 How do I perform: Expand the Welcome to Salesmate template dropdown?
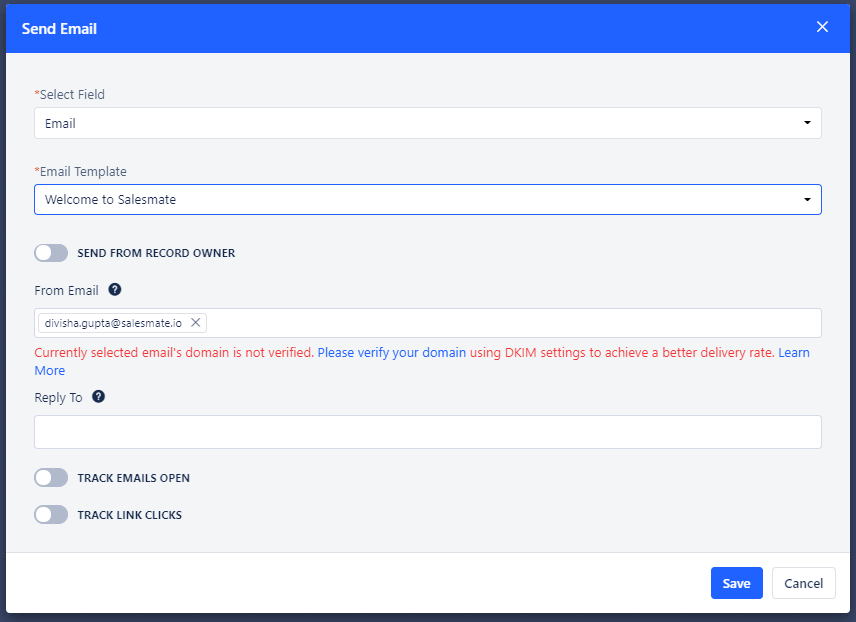click(x=427, y=199)
